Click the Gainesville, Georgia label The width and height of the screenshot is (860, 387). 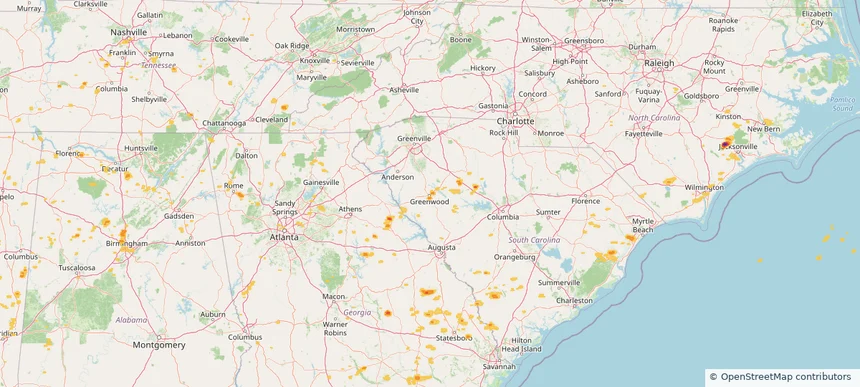point(321,182)
